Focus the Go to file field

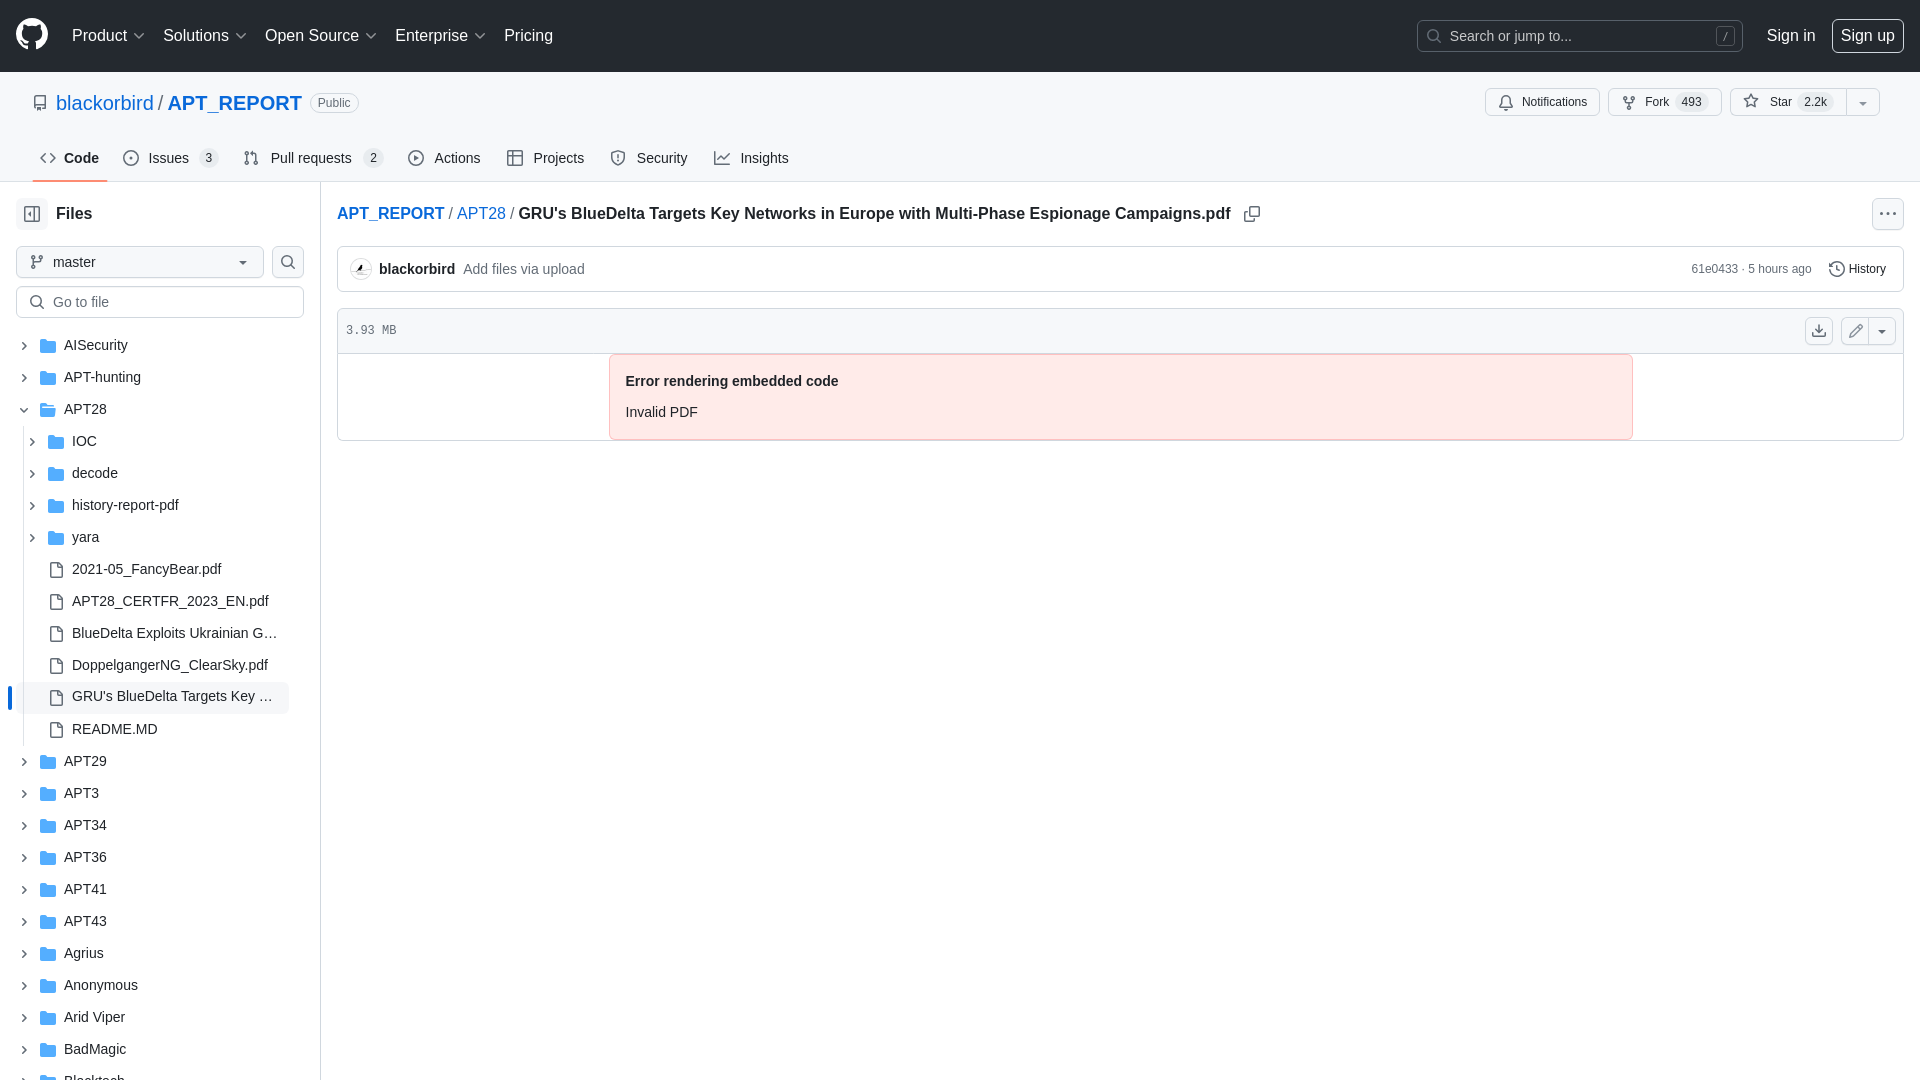pos(160,302)
